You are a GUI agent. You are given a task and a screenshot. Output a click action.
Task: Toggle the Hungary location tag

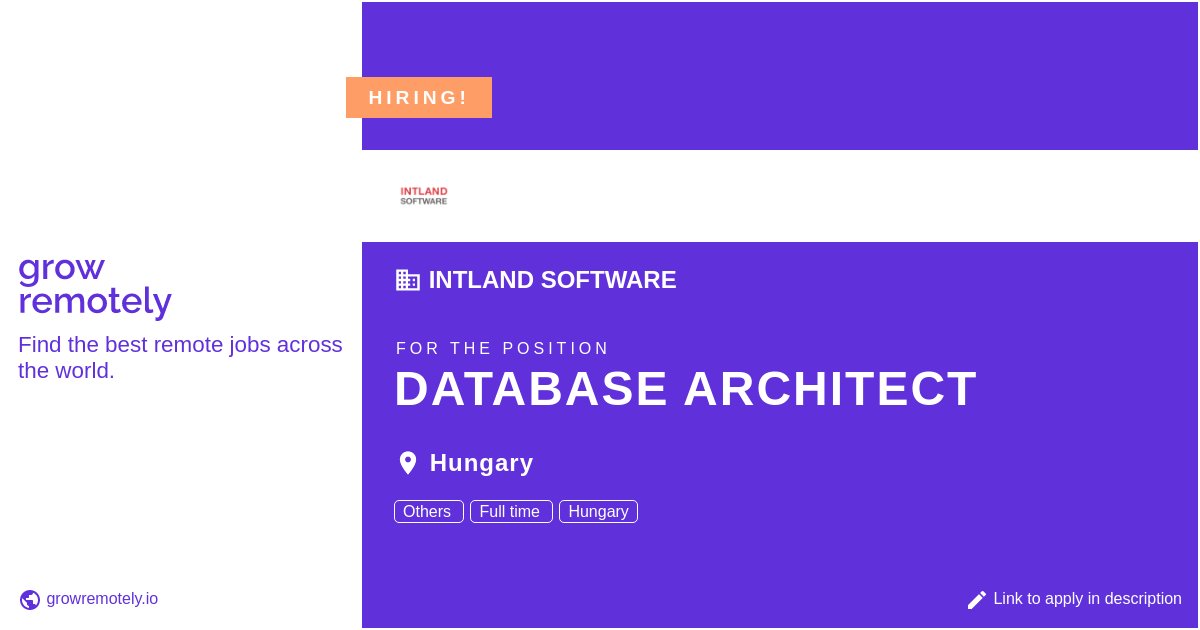[x=598, y=511]
